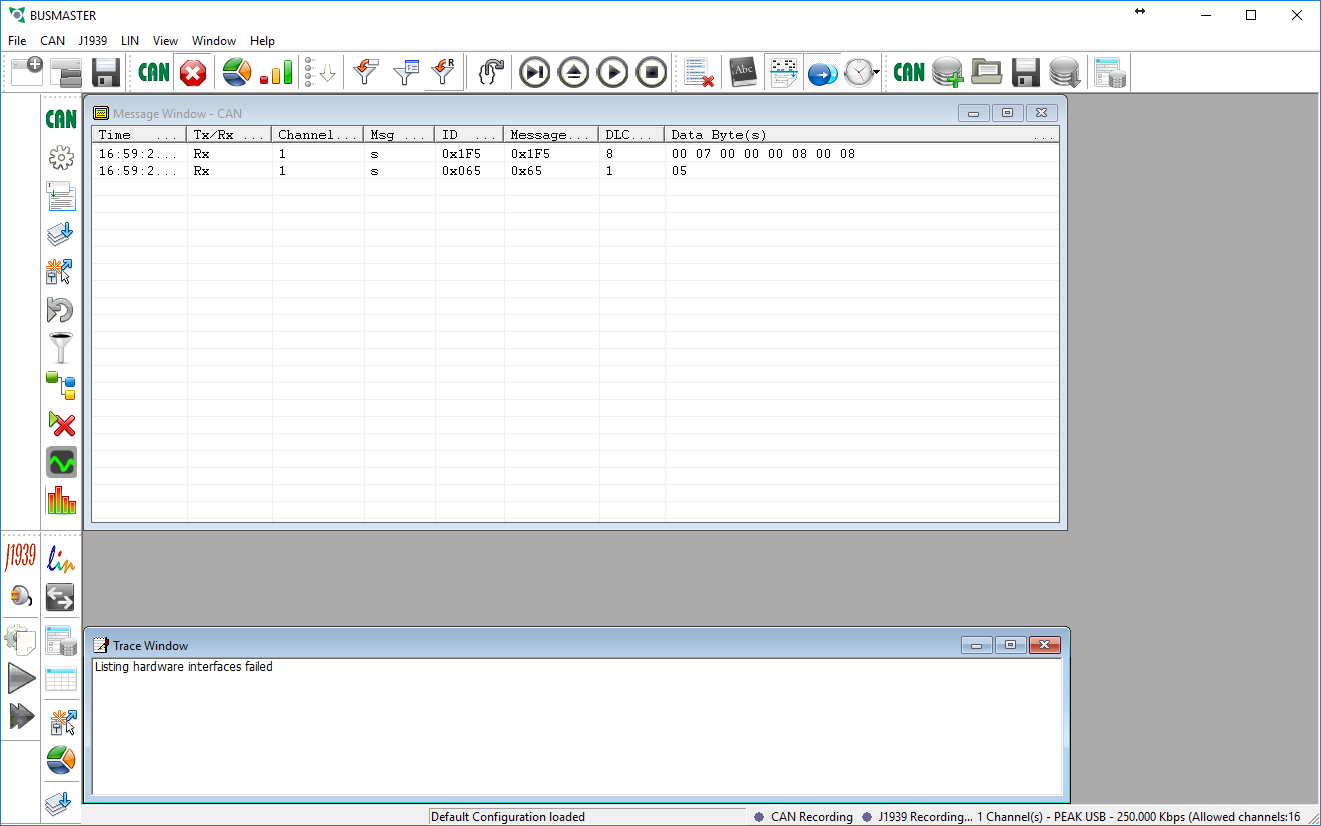1321x826 pixels.
Task: Click the load configuration cabinet icon
Action: click(66, 72)
